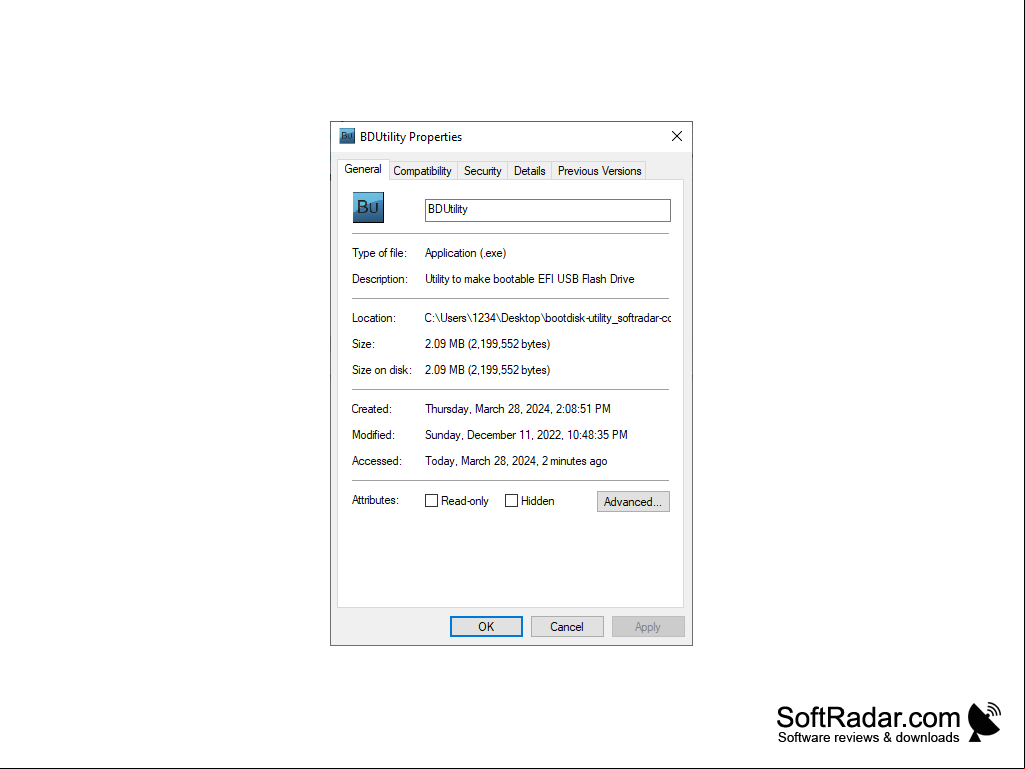The width and height of the screenshot is (1025, 769).
Task: Click the Accessed value 'Today, March 28, 2024'
Action: pos(516,461)
